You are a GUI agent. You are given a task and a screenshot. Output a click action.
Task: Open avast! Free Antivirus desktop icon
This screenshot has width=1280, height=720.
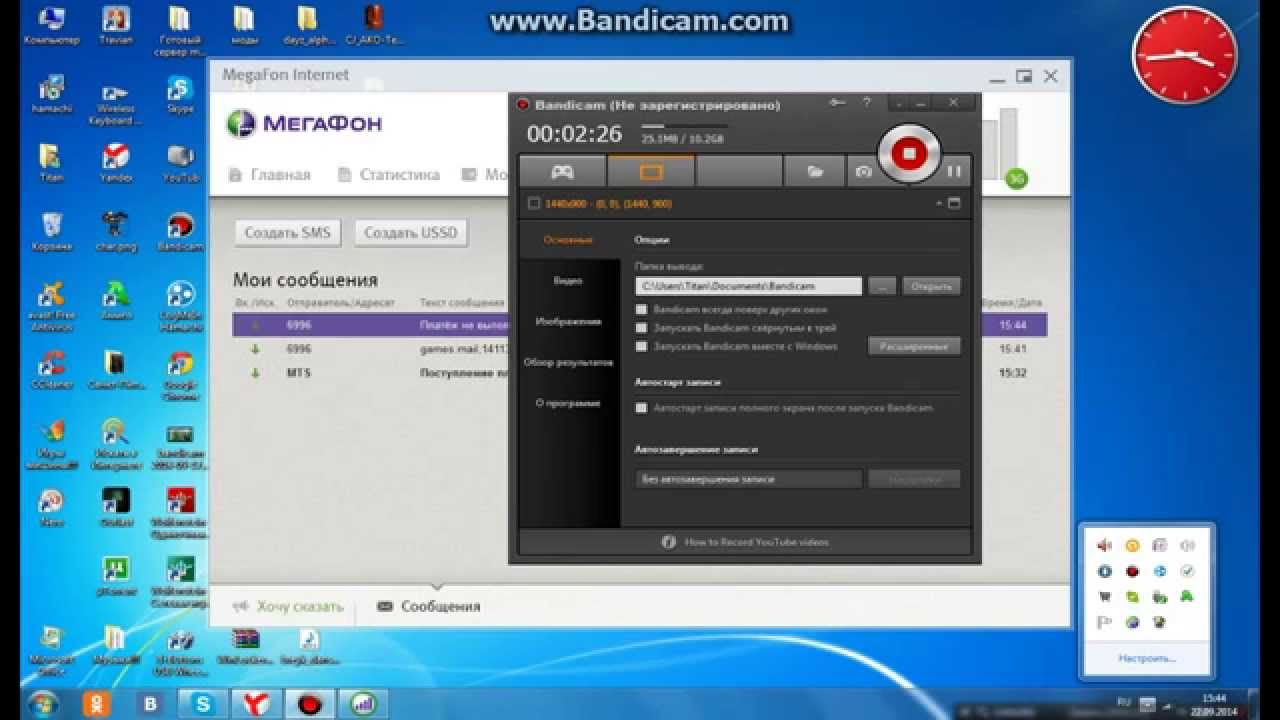(x=51, y=306)
